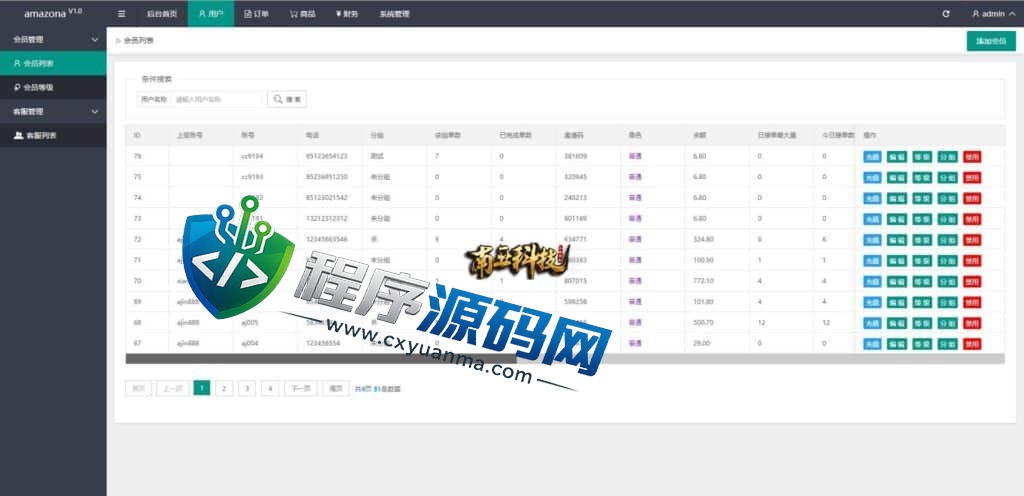1024x496 pixels.
Task: Go to pagination page 4
Action: (x=270, y=388)
